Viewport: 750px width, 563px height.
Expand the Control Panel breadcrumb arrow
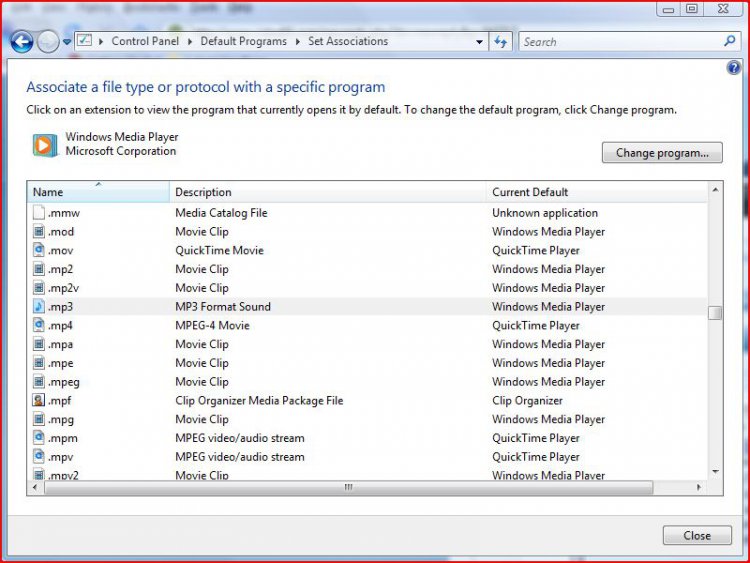190,42
